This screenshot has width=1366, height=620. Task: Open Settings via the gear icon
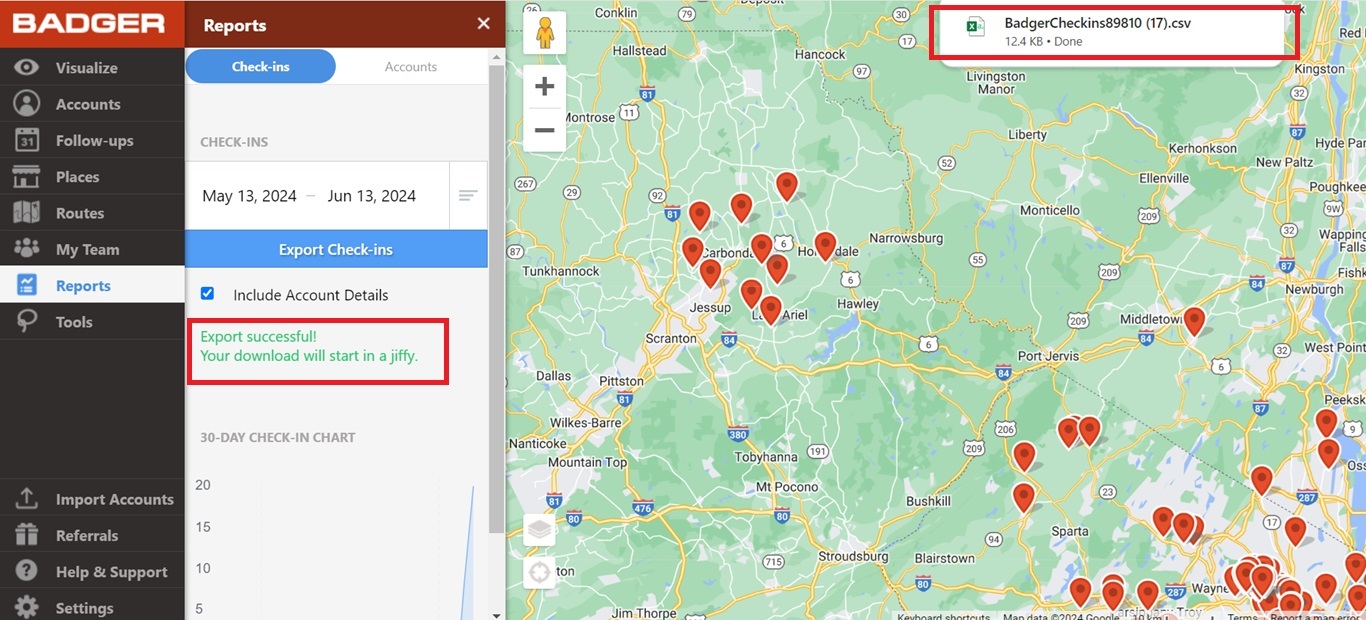tap(27, 607)
